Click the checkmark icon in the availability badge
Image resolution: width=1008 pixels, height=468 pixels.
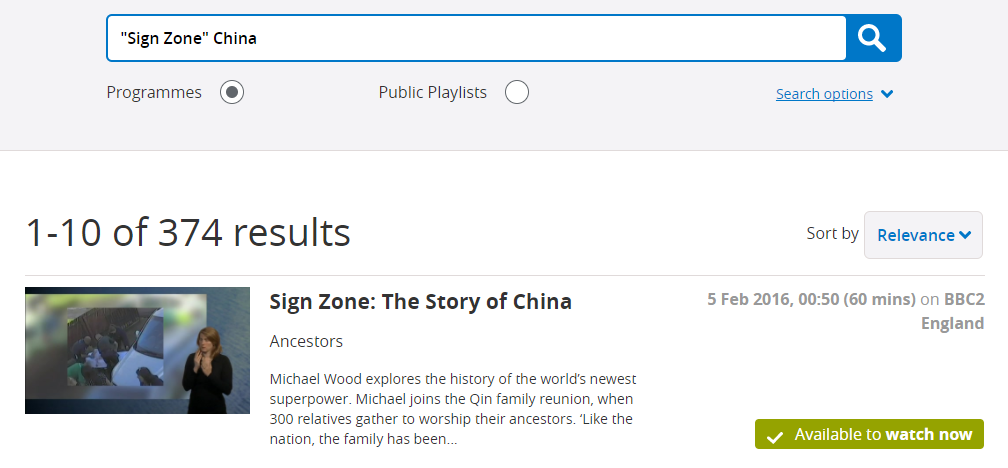774,436
